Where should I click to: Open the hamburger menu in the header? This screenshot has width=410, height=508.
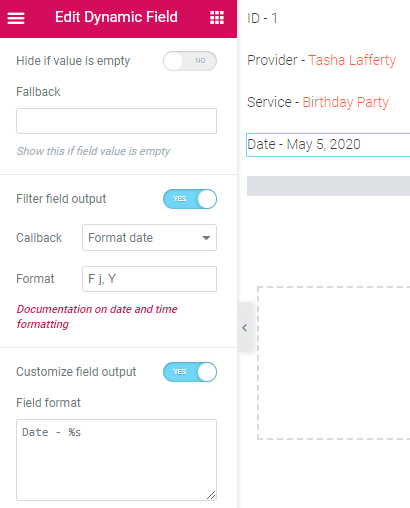16,18
